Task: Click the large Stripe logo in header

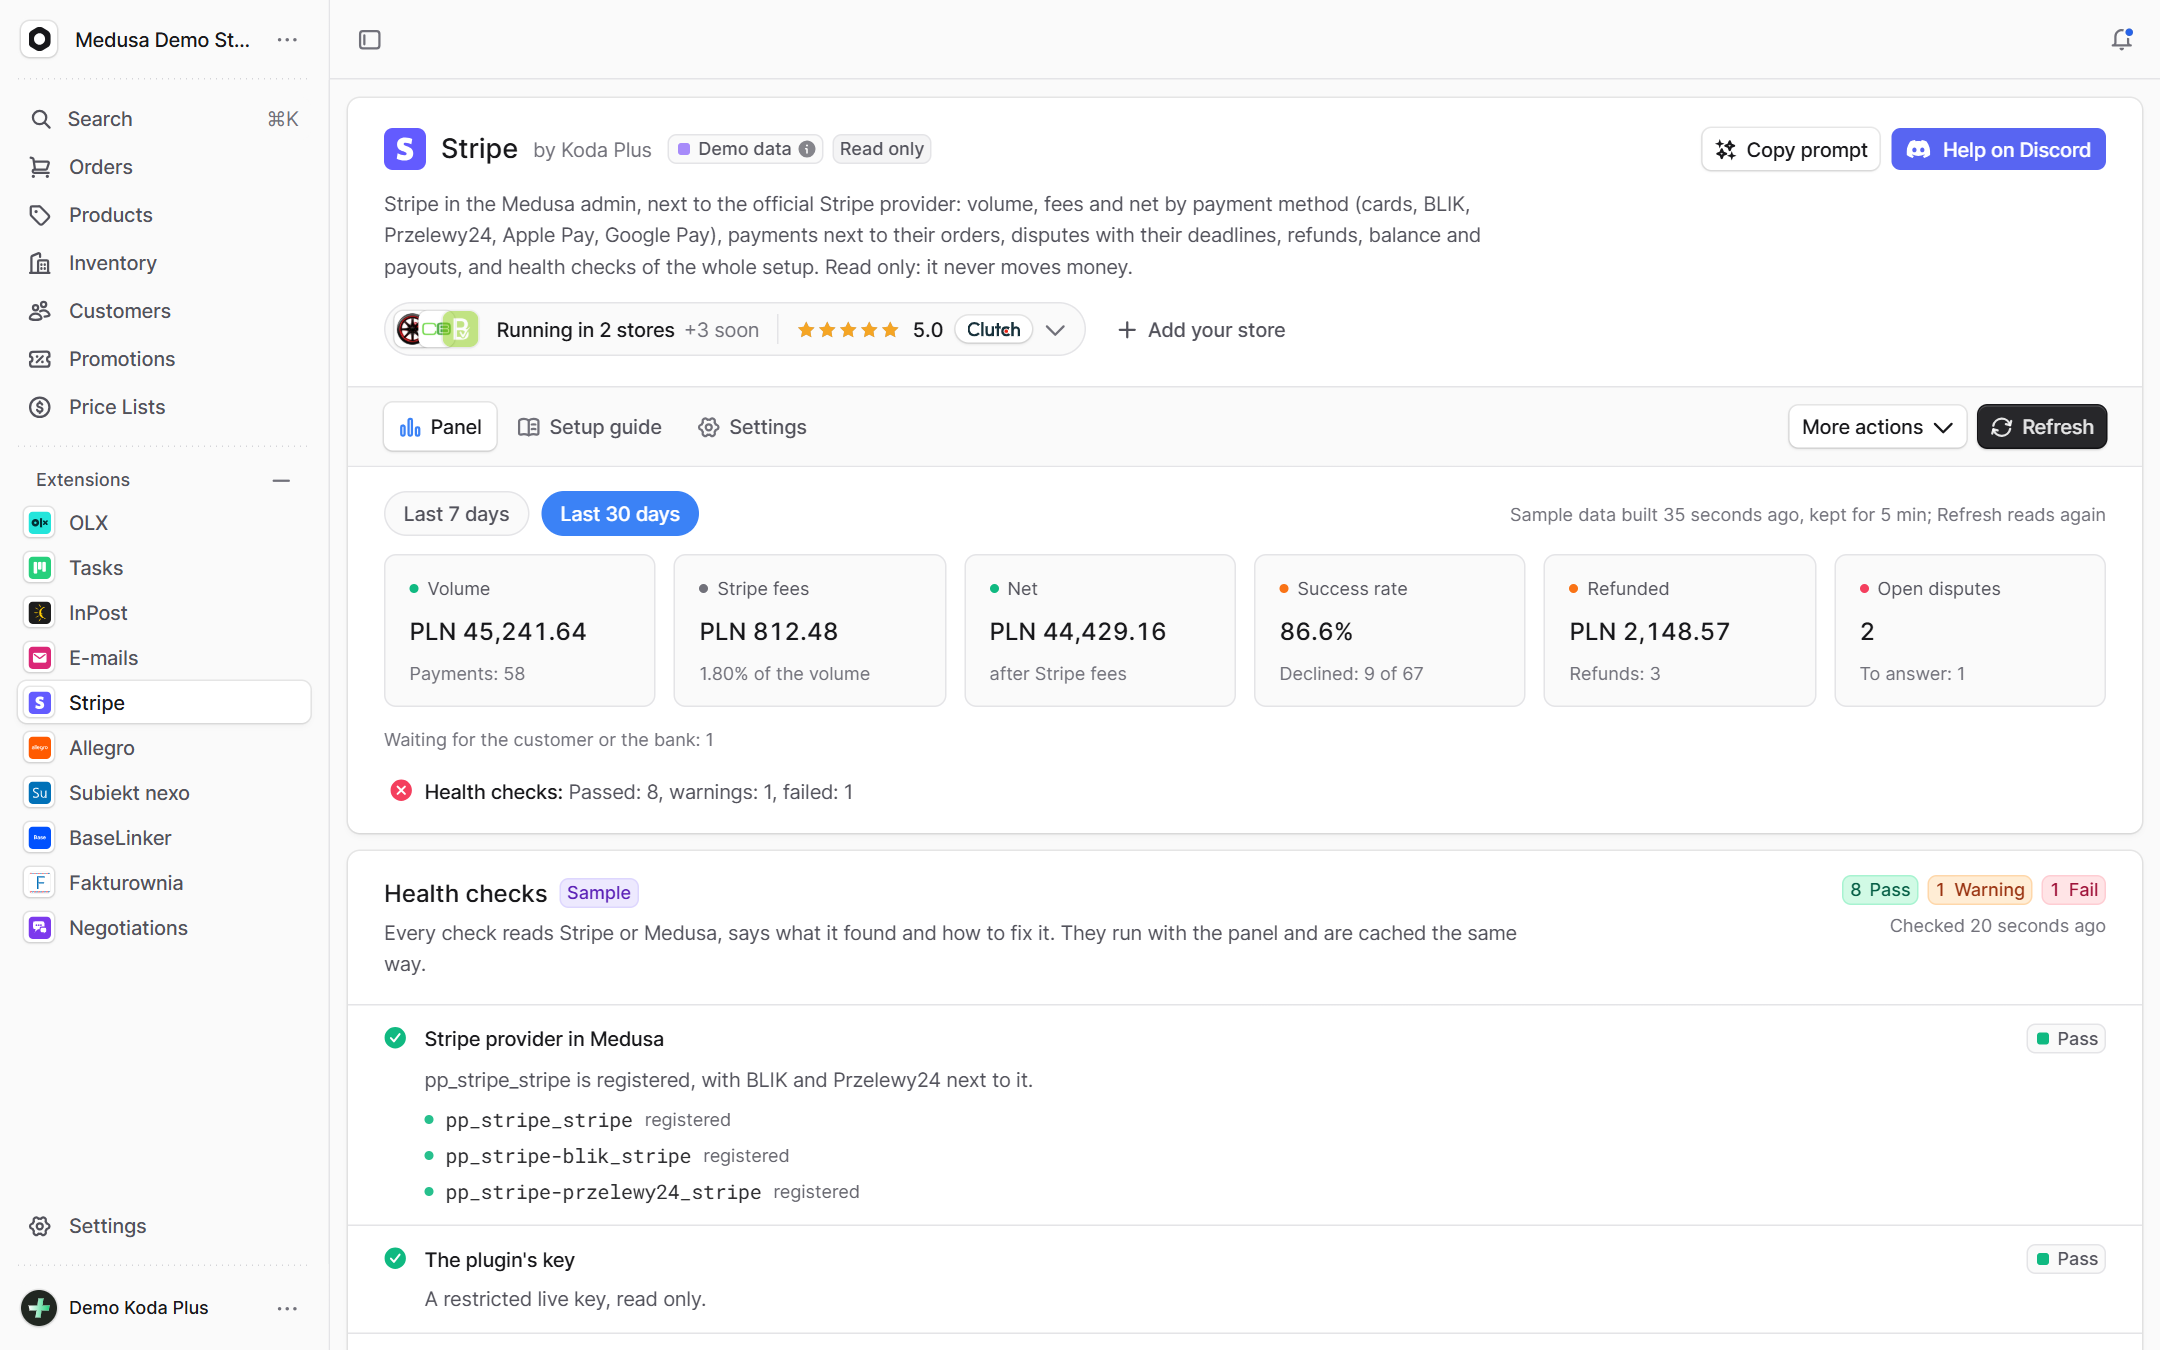Action: [405, 149]
